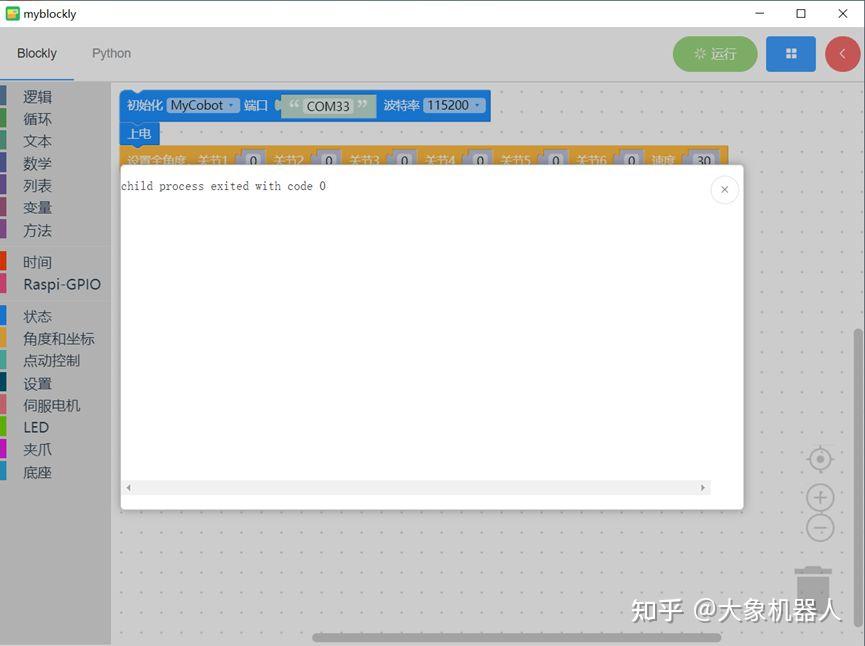Switch to the Python tab

pos(111,53)
